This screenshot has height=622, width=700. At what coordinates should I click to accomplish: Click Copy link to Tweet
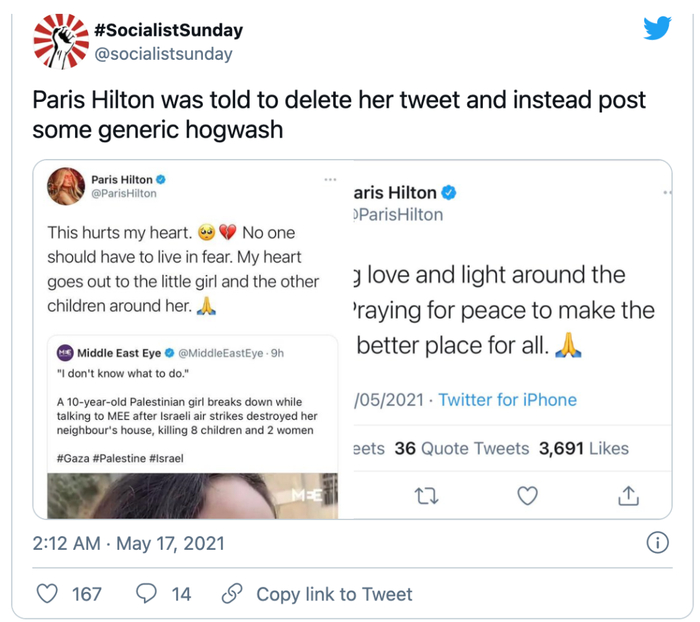pyautogui.click(x=334, y=594)
